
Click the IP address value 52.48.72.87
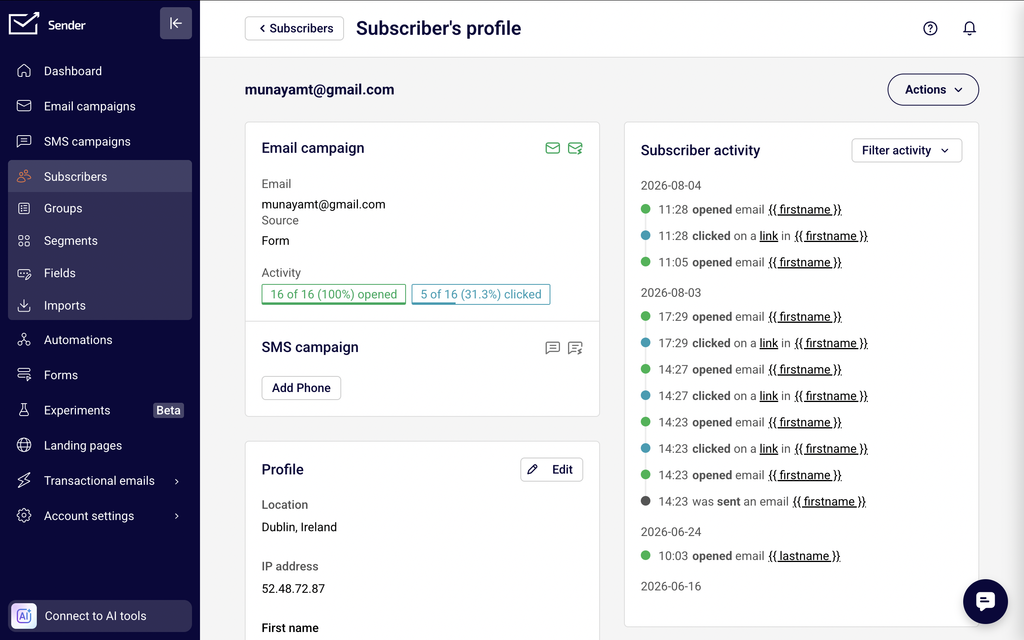pyautogui.click(x=293, y=588)
